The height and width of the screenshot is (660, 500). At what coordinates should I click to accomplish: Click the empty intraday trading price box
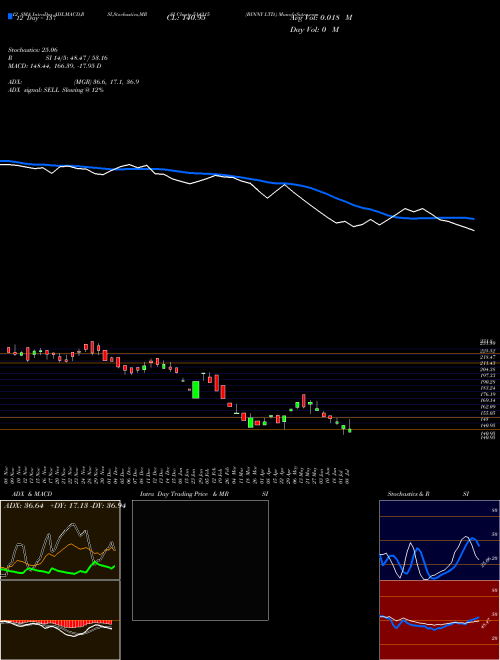[200, 560]
